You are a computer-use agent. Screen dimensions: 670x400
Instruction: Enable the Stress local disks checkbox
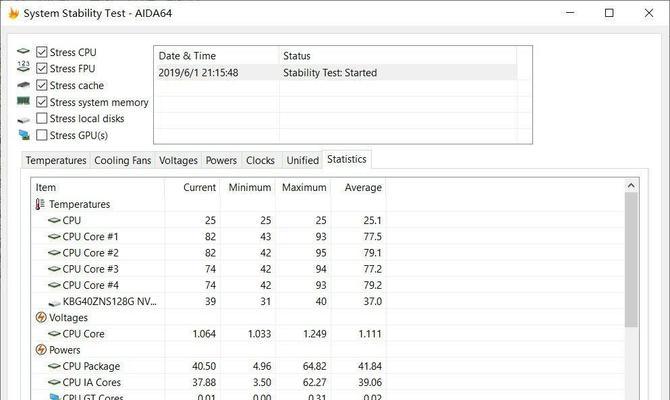41,118
